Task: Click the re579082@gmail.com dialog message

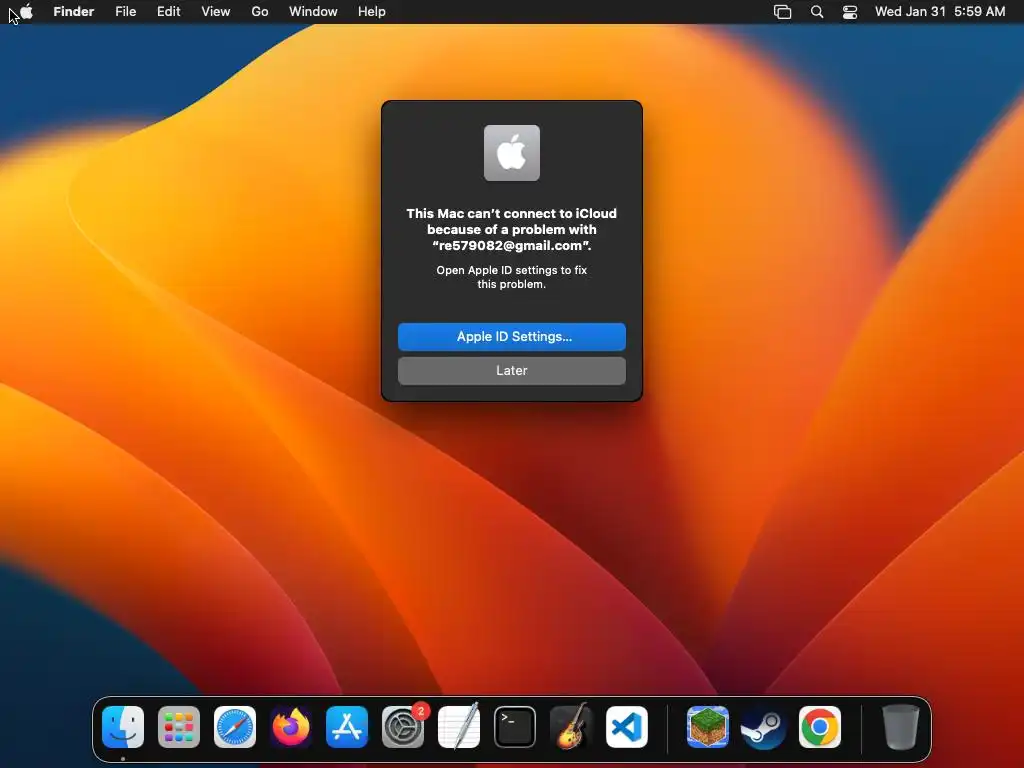Action: [512, 229]
